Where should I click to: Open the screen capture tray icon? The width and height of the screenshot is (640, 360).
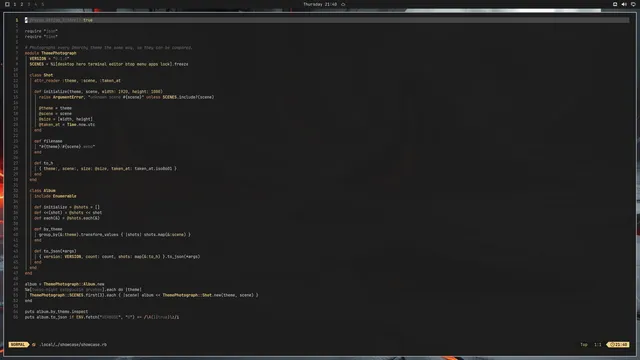click(x=615, y=4)
